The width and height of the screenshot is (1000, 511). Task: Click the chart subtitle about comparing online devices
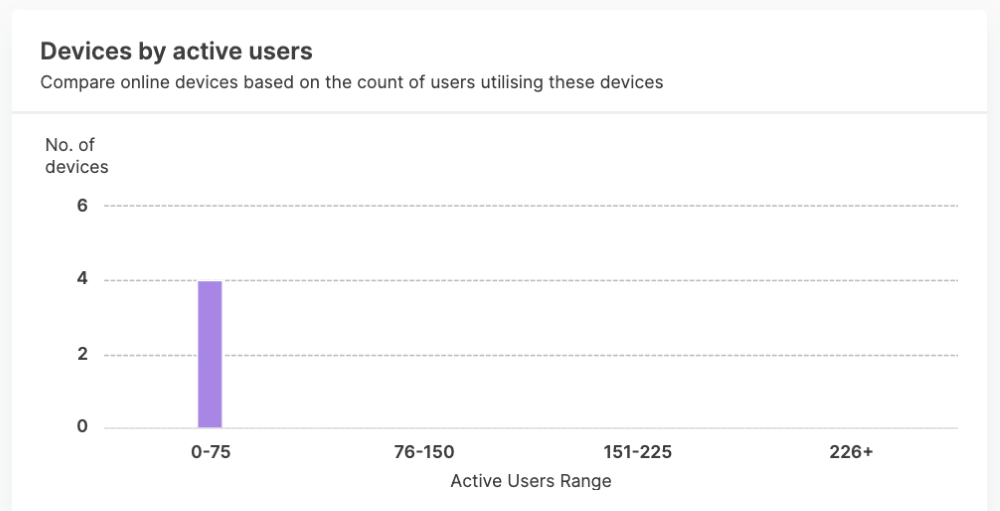pos(351,82)
